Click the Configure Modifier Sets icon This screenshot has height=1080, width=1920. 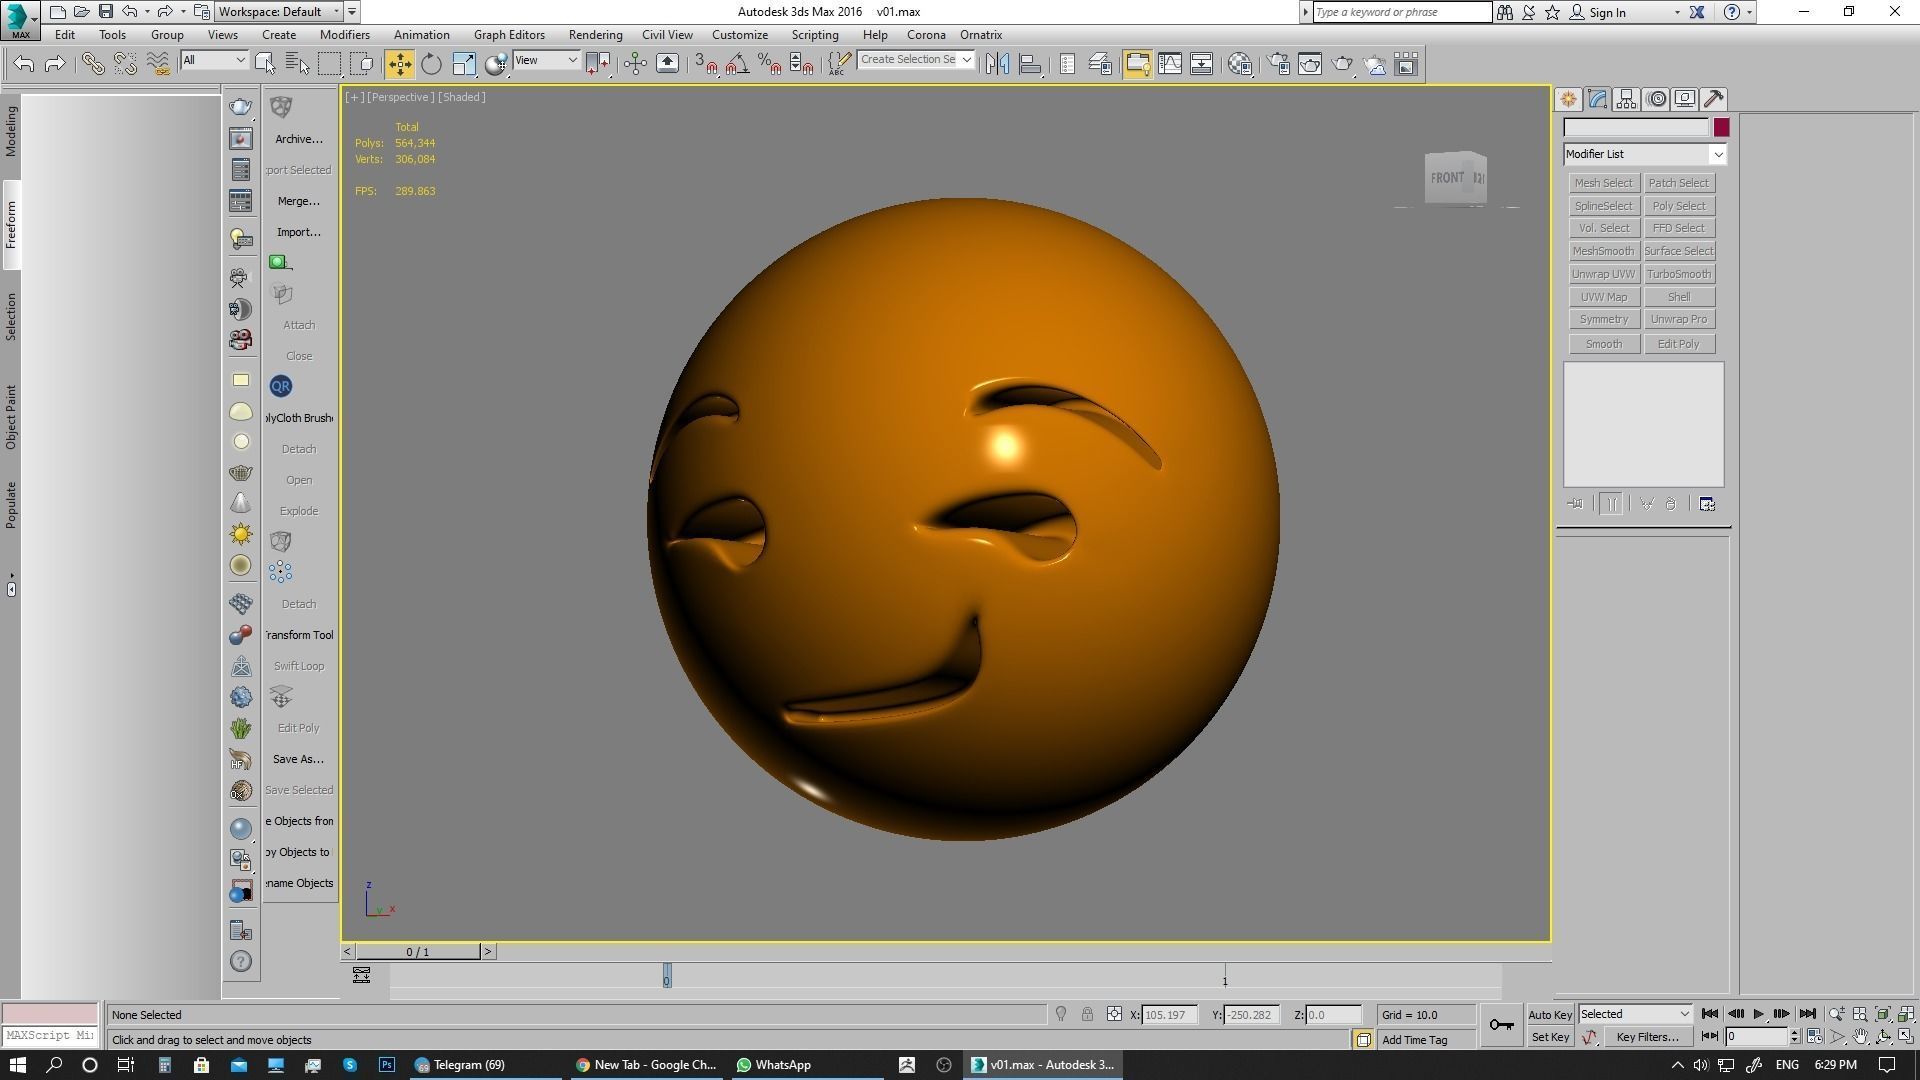coord(1707,504)
